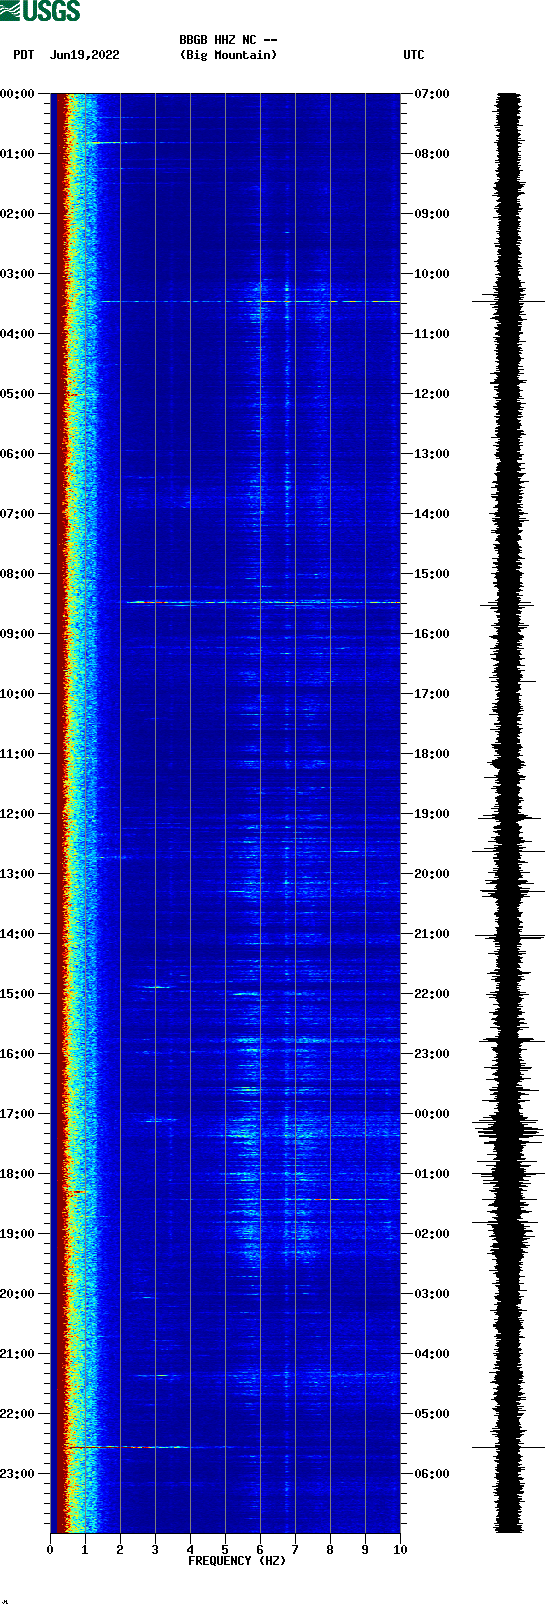
Task: Click the 01:00 PDT time label
Action: 17,154
